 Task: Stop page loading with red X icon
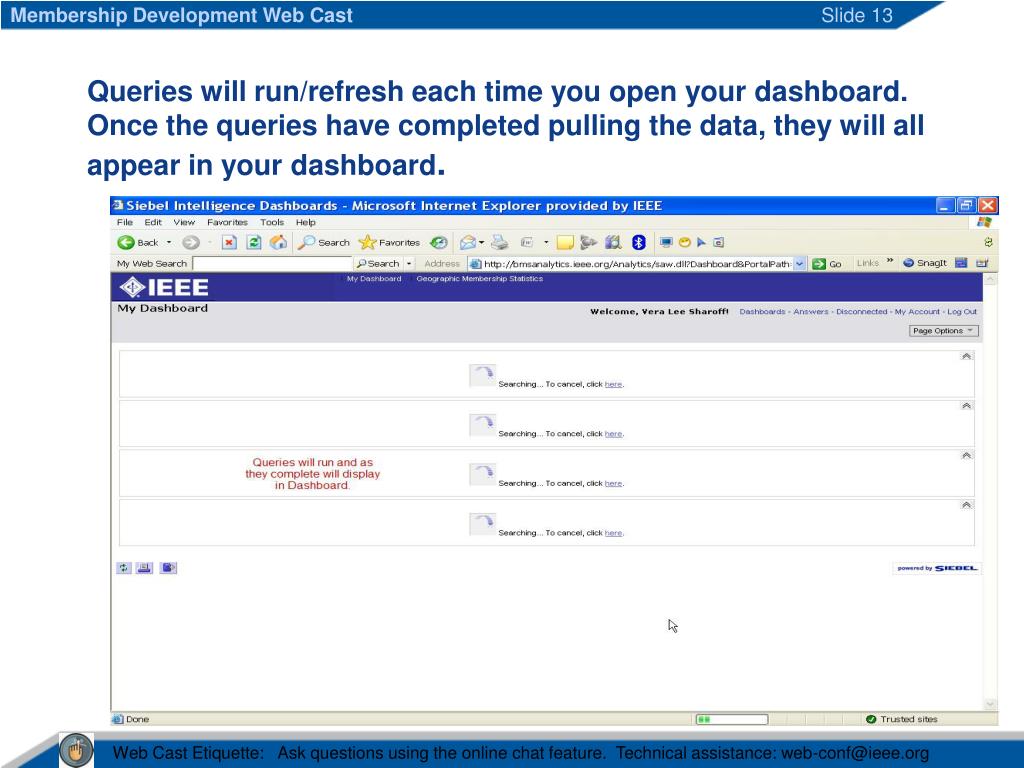229,243
